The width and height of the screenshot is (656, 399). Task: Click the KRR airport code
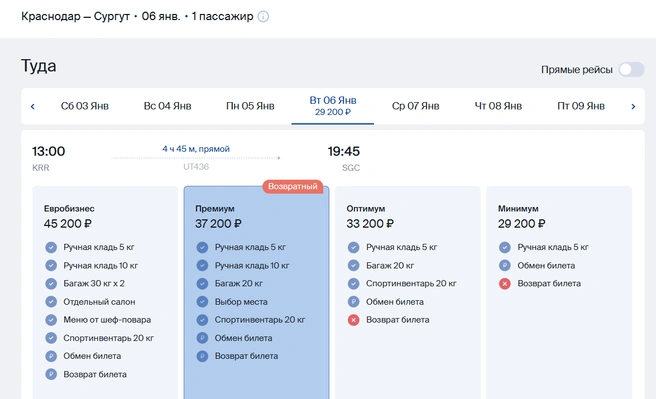(x=41, y=168)
